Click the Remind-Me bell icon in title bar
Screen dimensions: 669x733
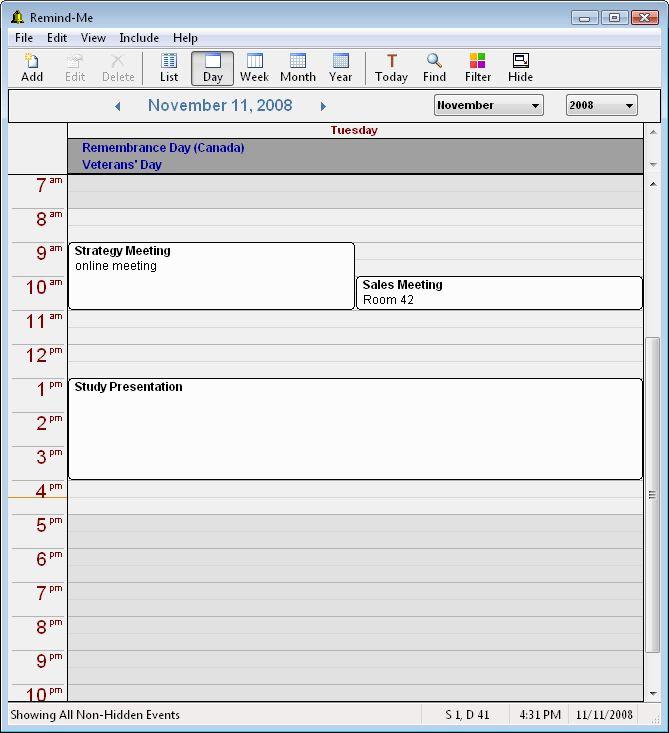(x=17, y=17)
